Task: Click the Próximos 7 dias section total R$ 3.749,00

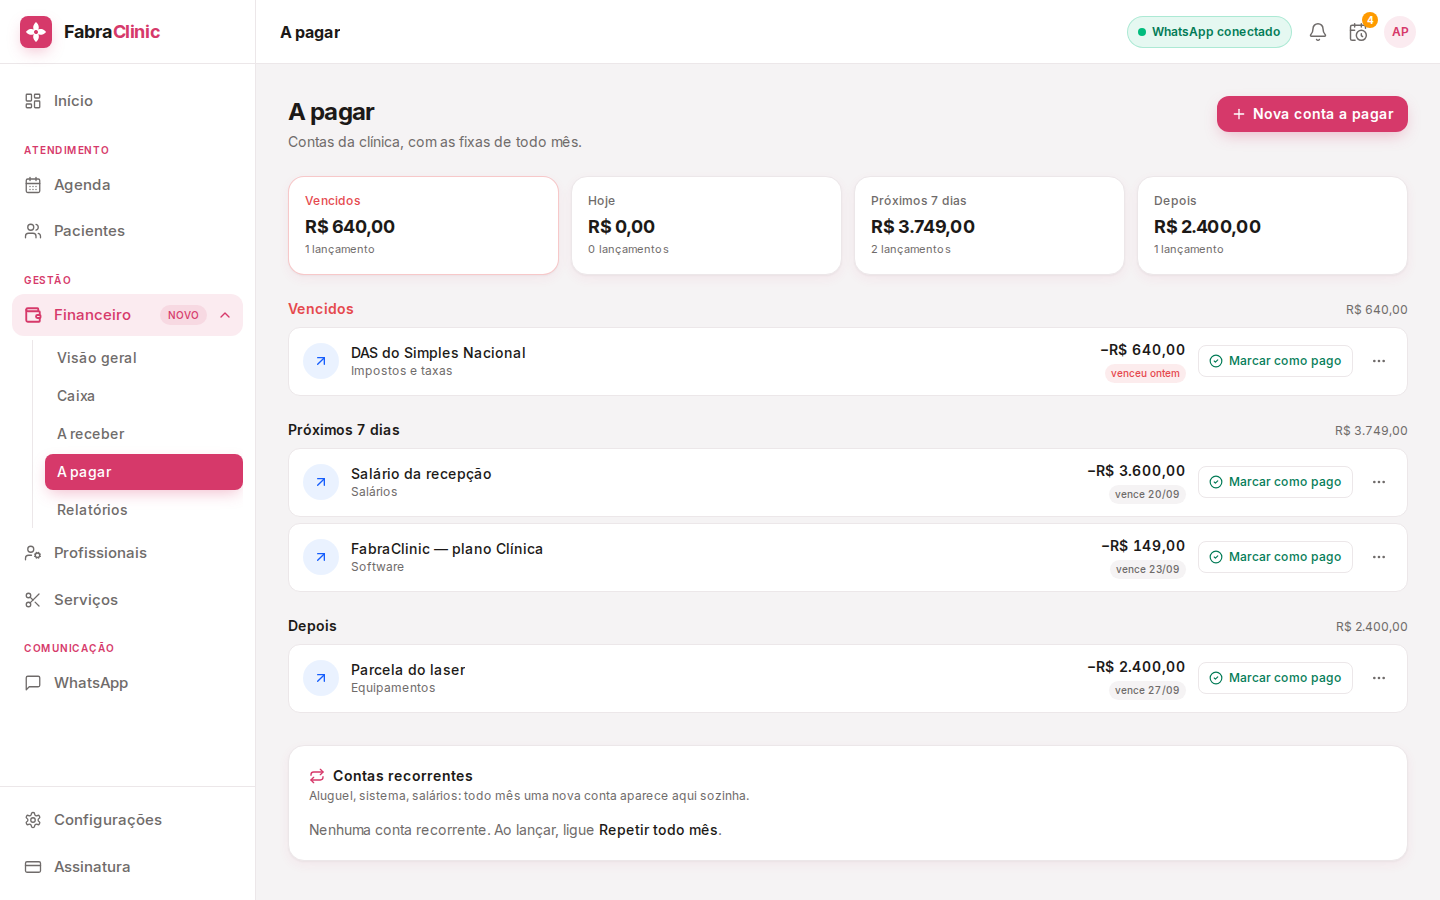Action: (x=1371, y=431)
